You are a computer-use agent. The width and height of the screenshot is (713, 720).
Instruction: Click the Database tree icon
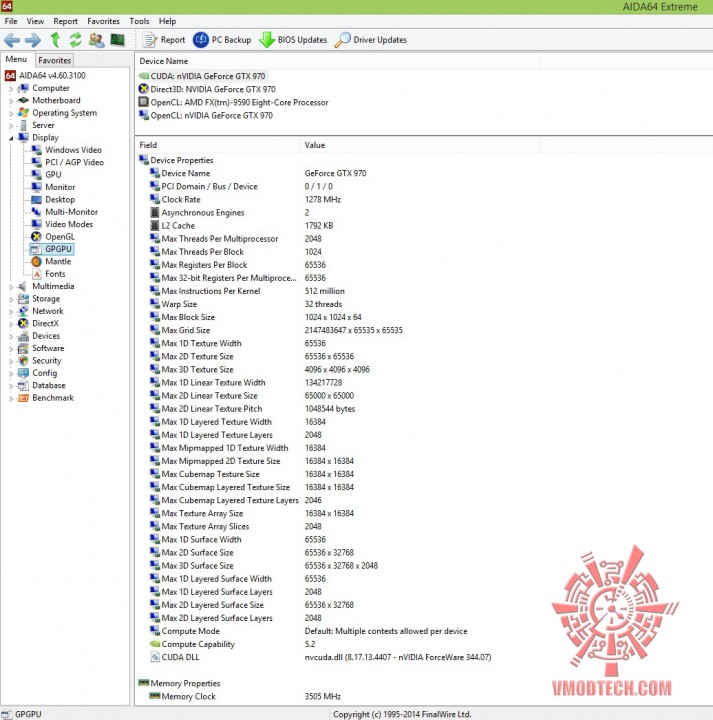[23, 386]
